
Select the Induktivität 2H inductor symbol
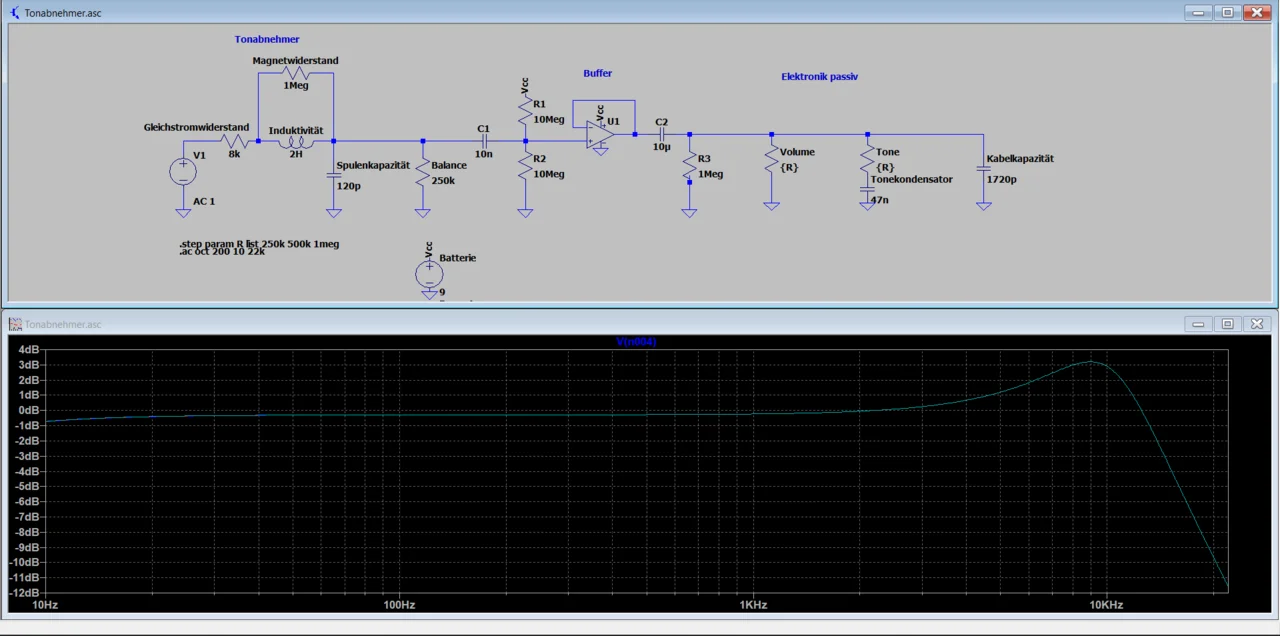pyautogui.click(x=295, y=142)
